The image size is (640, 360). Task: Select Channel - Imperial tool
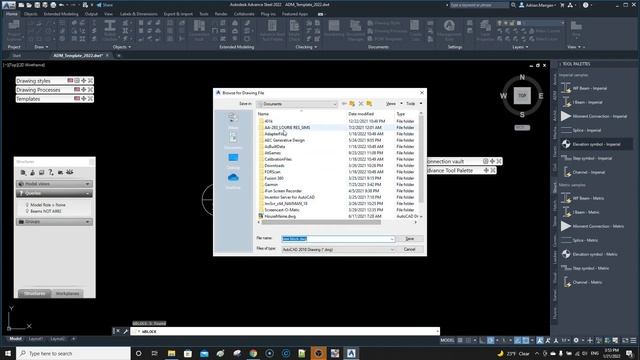pyautogui.click(x=584, y=172)
